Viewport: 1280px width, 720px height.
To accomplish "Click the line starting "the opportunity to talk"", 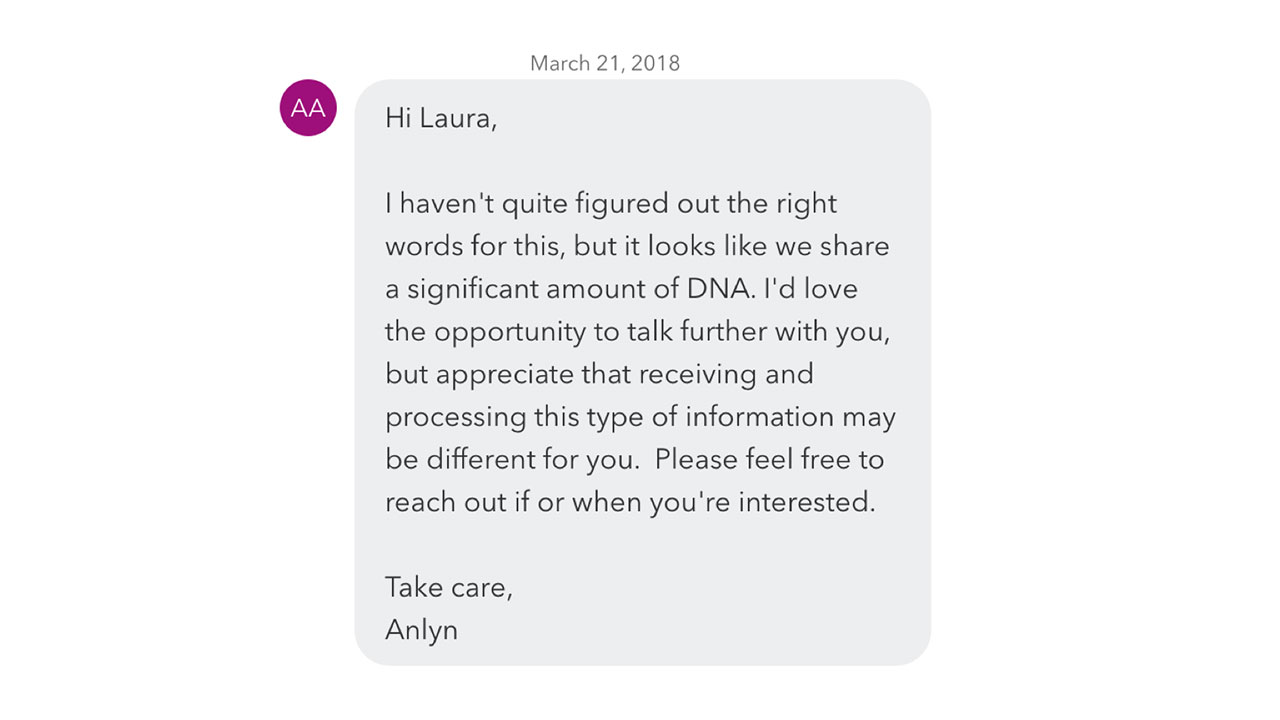I will click(637, 332).
